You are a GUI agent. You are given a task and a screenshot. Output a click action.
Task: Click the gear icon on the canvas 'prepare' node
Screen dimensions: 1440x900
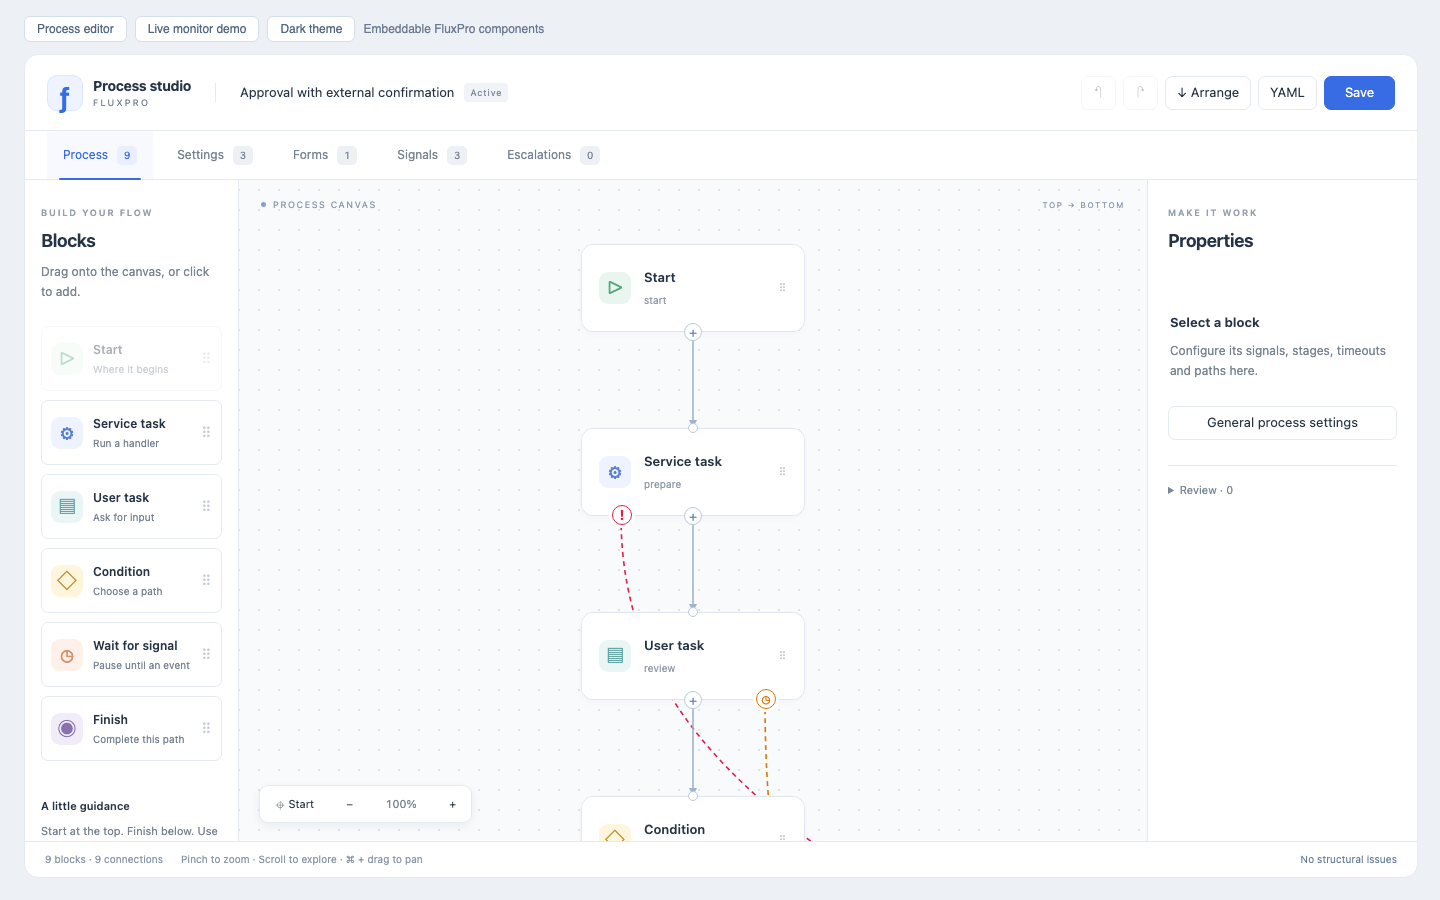click(615, 472)
